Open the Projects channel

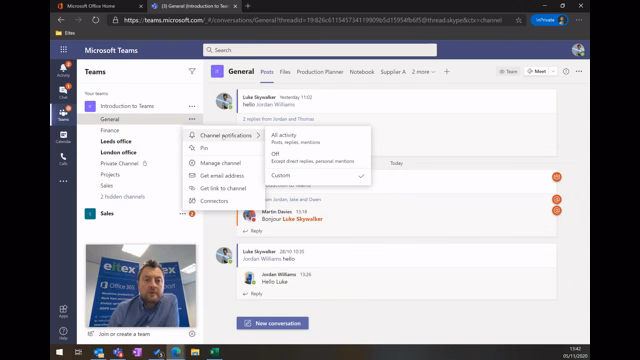[110, 174]
